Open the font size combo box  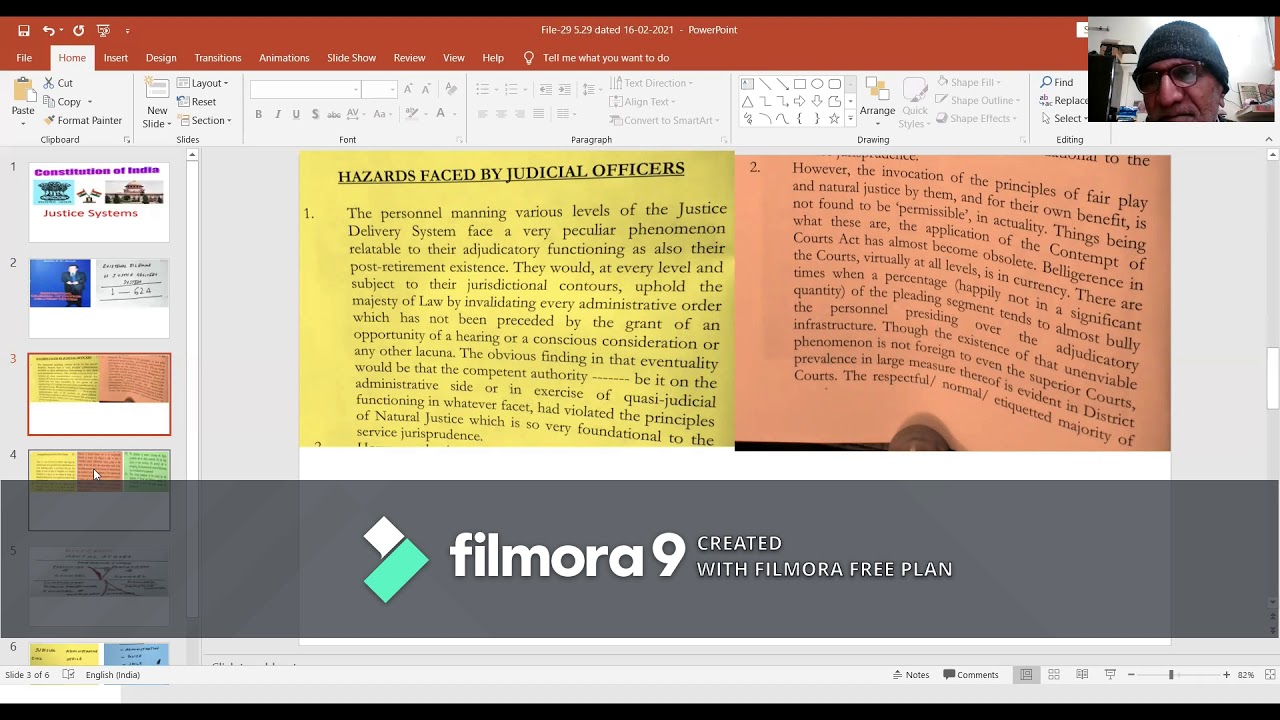[x=380, y=90]
